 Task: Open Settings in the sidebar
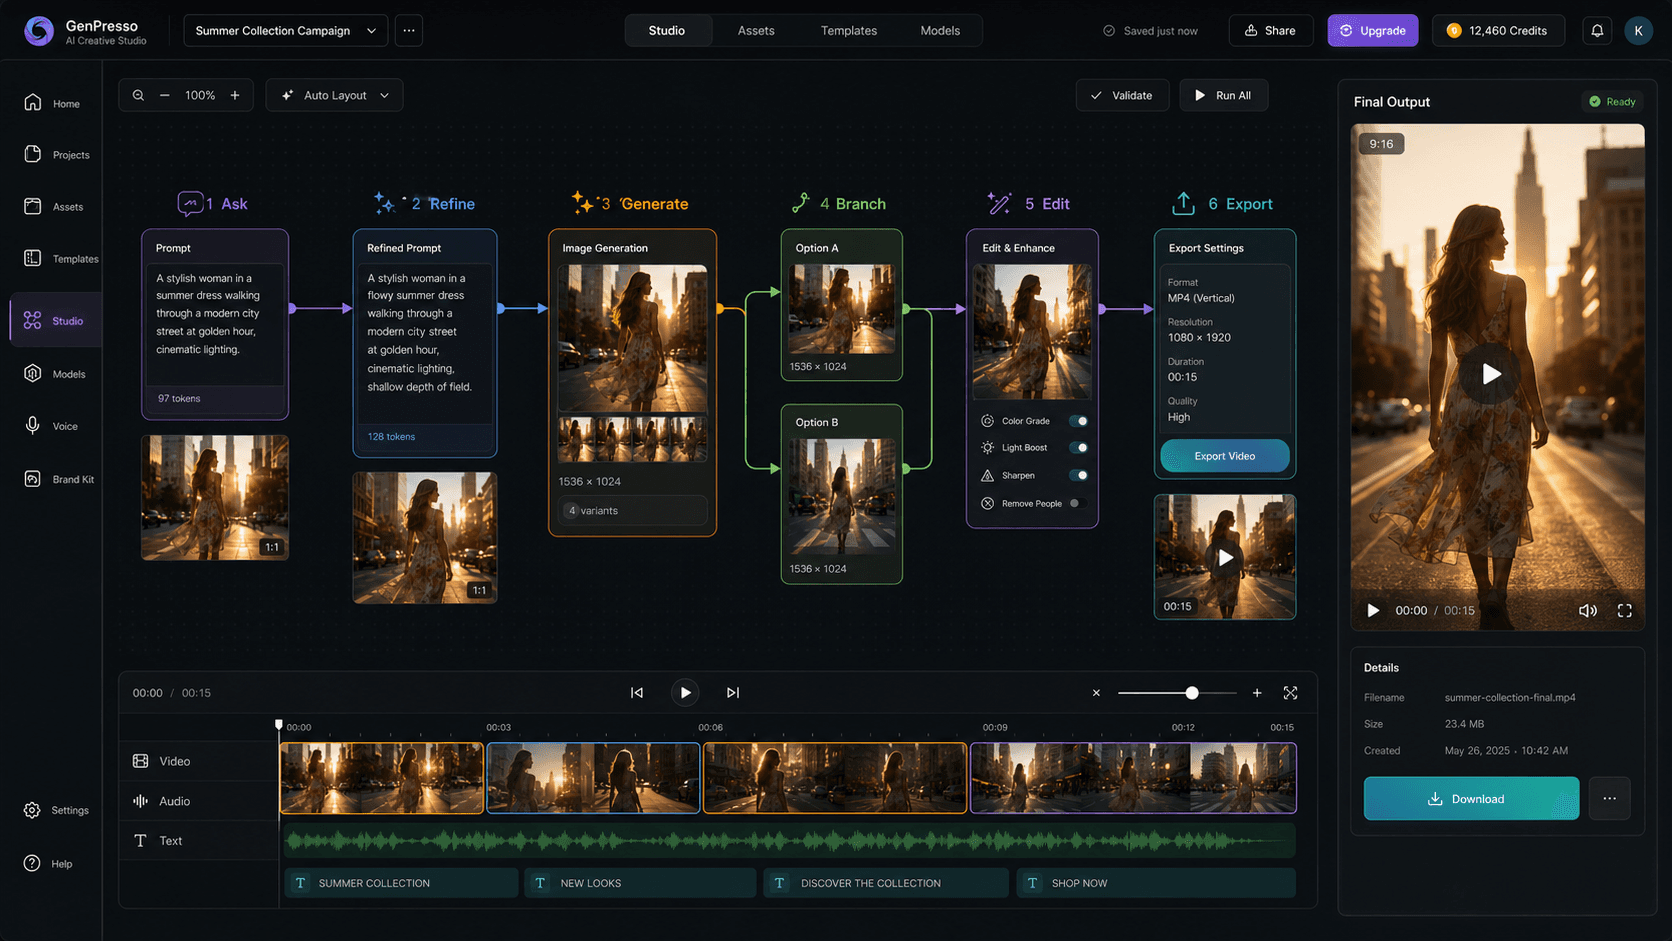56,810
